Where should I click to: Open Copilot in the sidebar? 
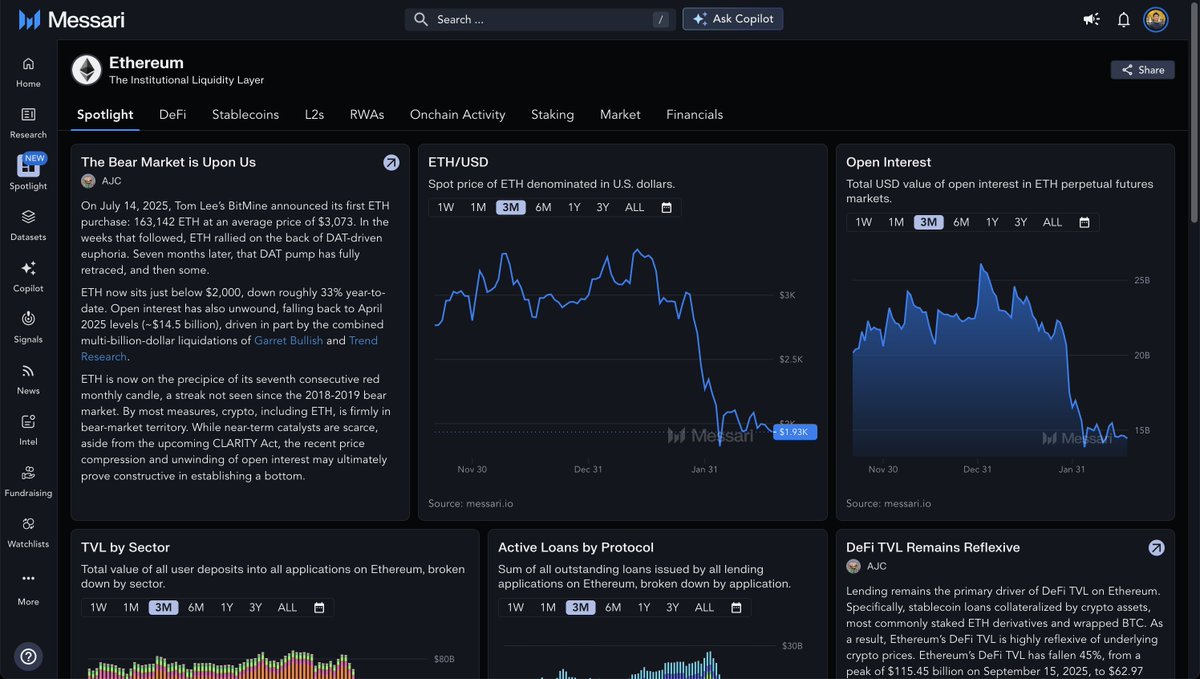[28, 277]
